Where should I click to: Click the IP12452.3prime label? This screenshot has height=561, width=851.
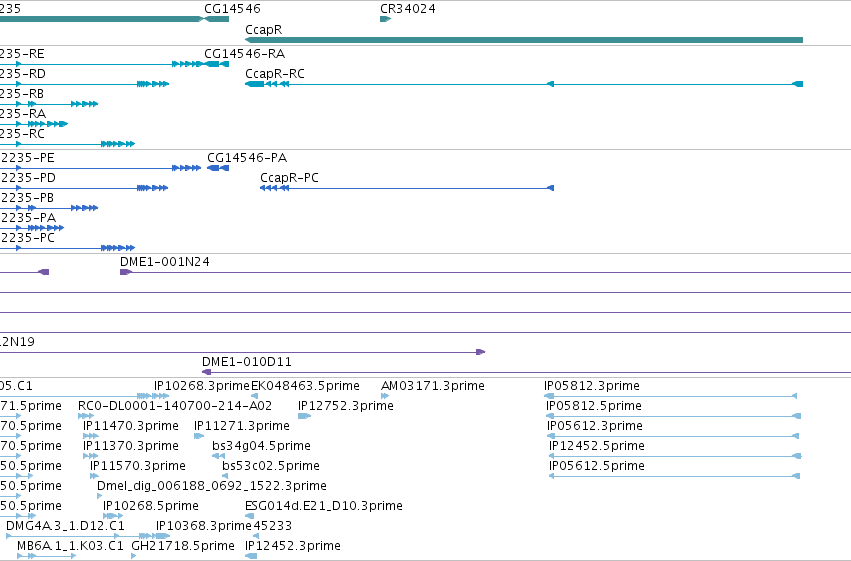(293, 546)
